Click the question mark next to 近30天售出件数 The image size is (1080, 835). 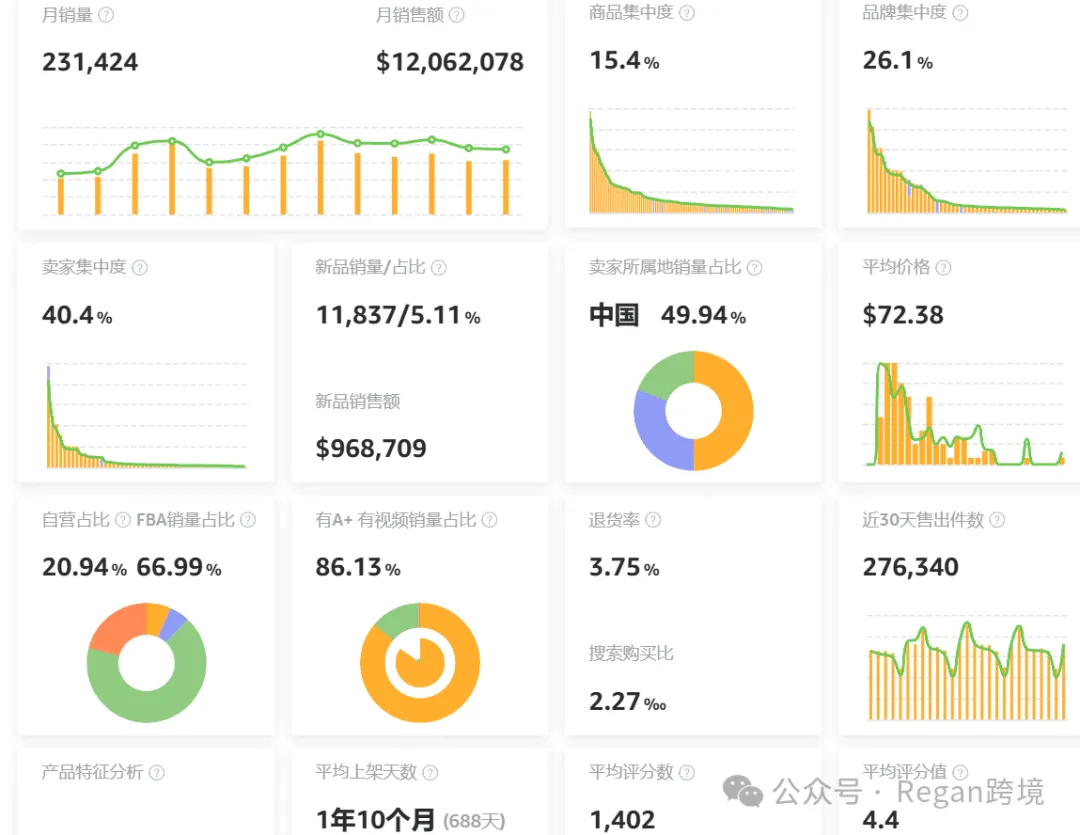click(x=997, y=520)
